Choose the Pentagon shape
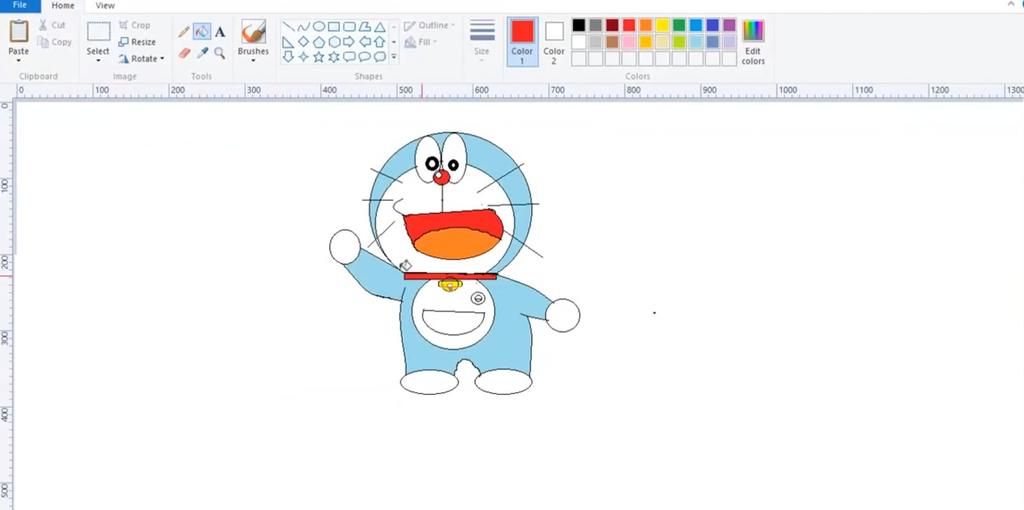This screenshot has width=1024, height=510. 319,42
